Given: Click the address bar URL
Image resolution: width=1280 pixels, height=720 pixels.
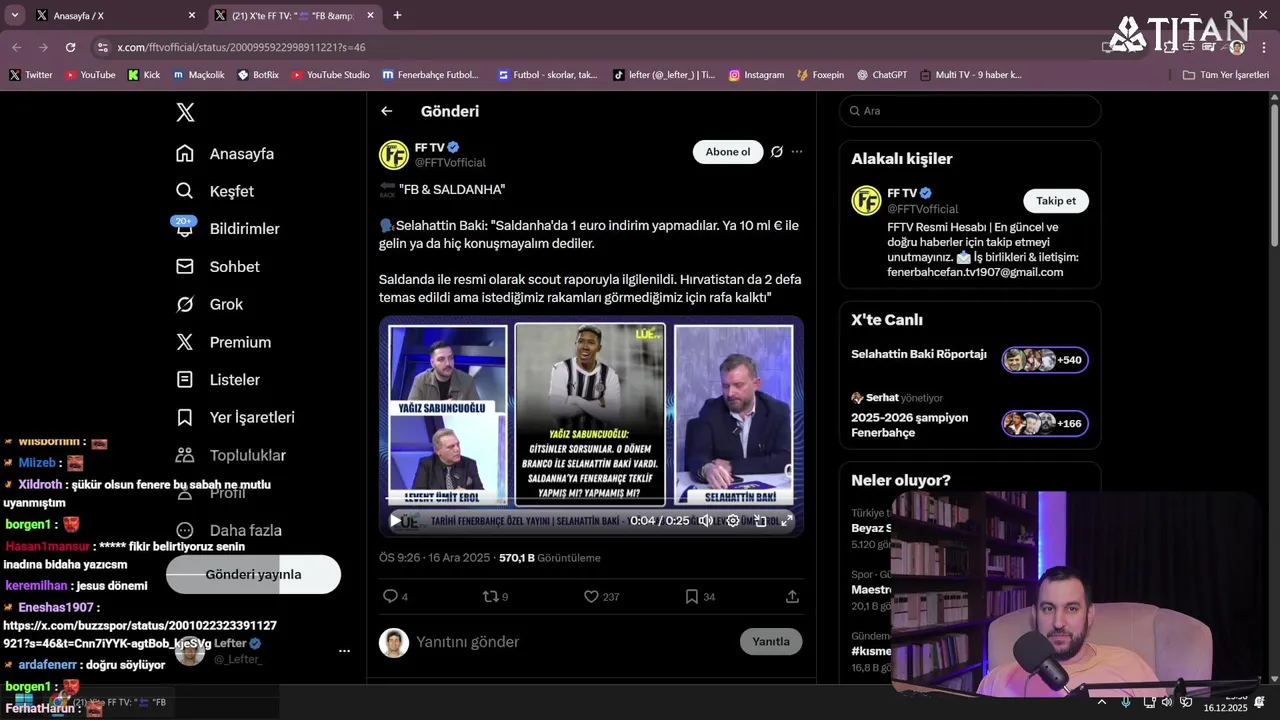Looking at the screenshot, I should (241, 47).
